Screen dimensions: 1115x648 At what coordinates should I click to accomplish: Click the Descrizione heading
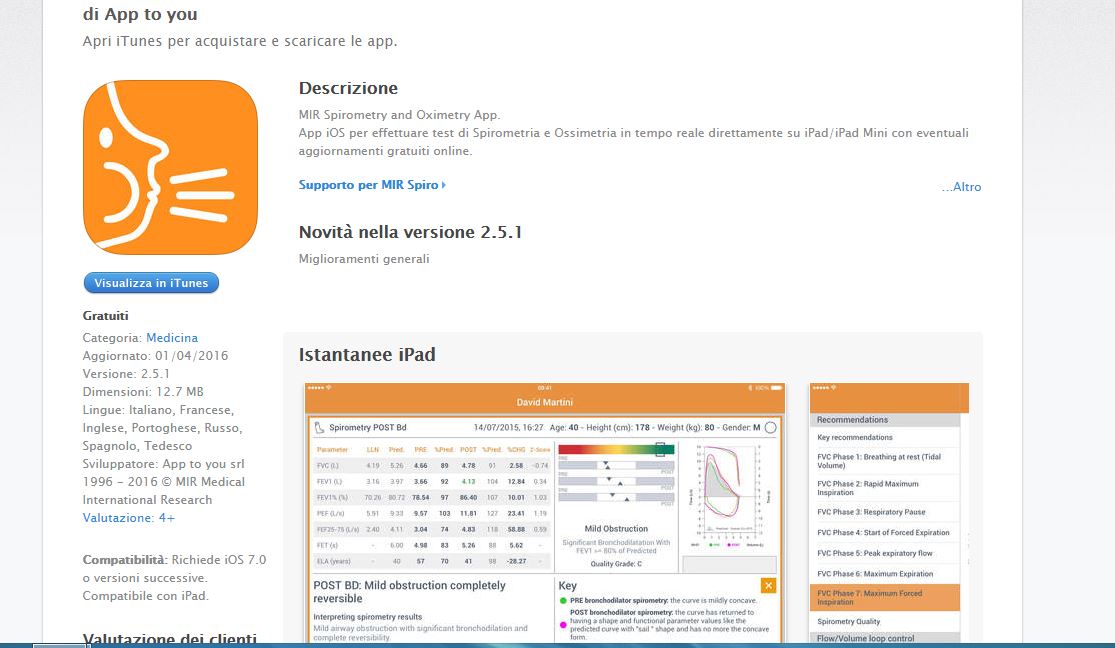(348, 88)
